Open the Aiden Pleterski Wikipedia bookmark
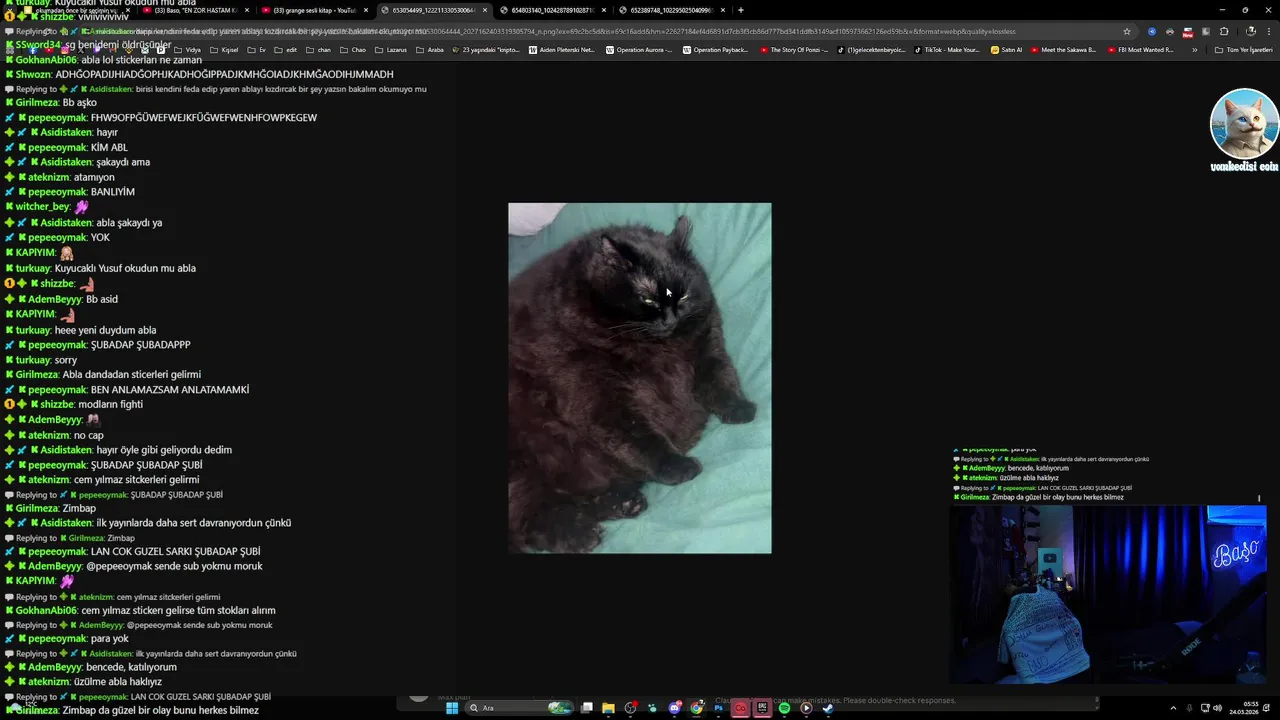Viewport: 1280px width, 720px height. (x=561, y=50)
